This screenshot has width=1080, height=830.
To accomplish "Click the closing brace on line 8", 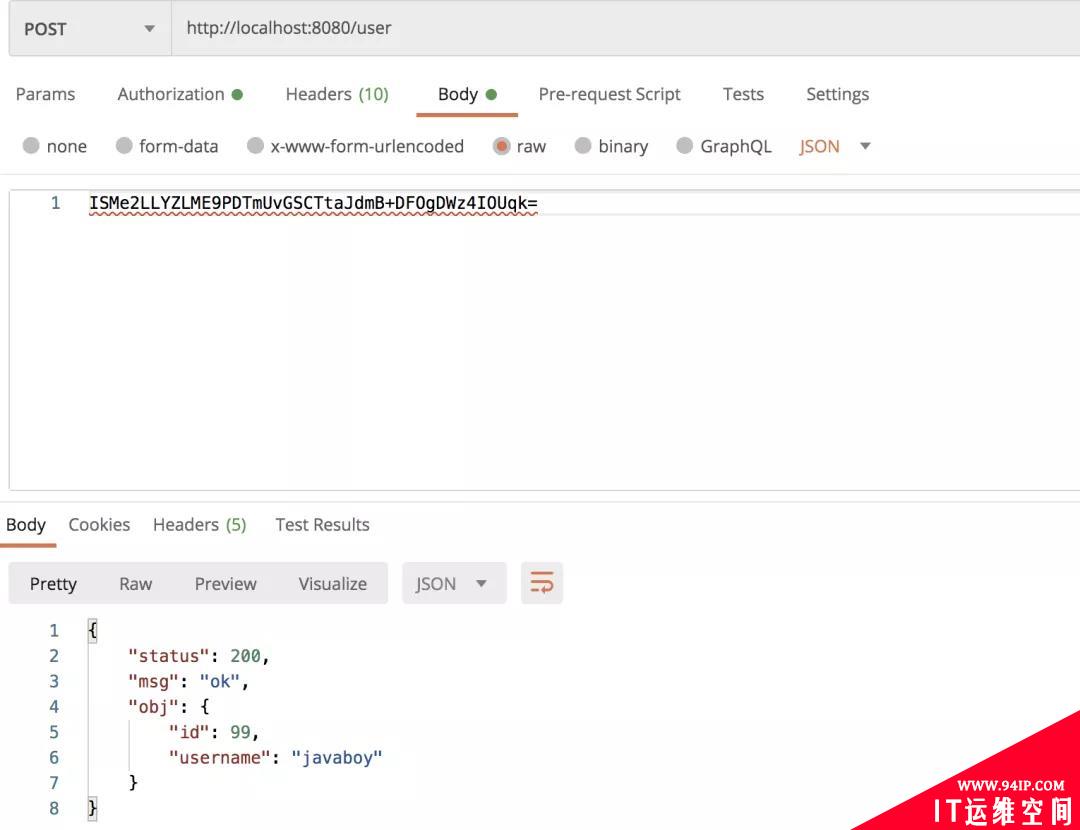I will click(92, 808).
